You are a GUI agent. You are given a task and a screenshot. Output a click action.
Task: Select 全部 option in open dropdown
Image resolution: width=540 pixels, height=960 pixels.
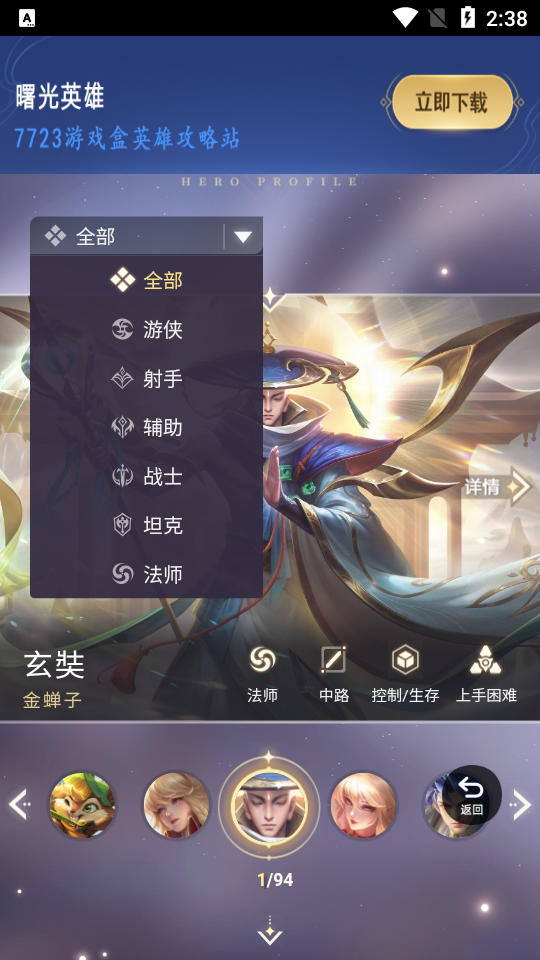[x=146, y=280]
